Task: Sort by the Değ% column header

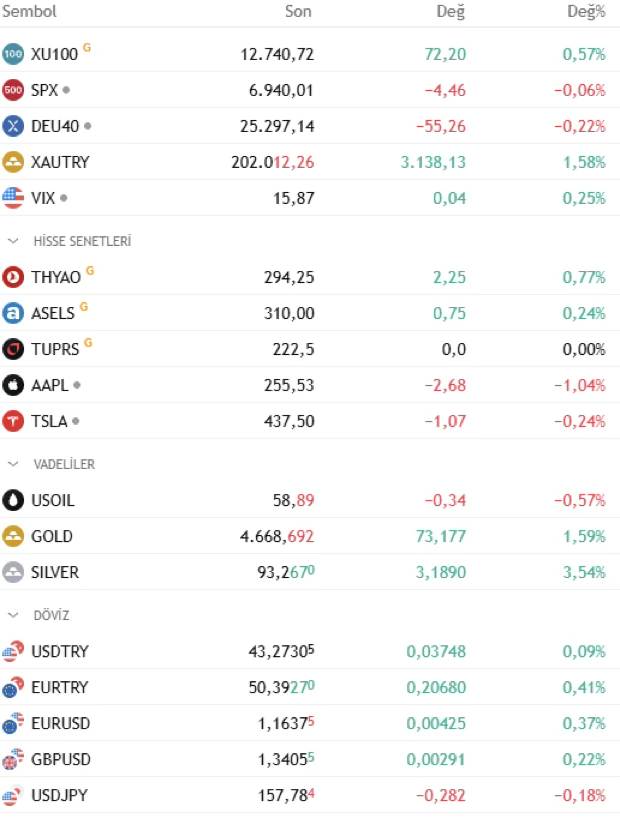Action: point(586,12)
